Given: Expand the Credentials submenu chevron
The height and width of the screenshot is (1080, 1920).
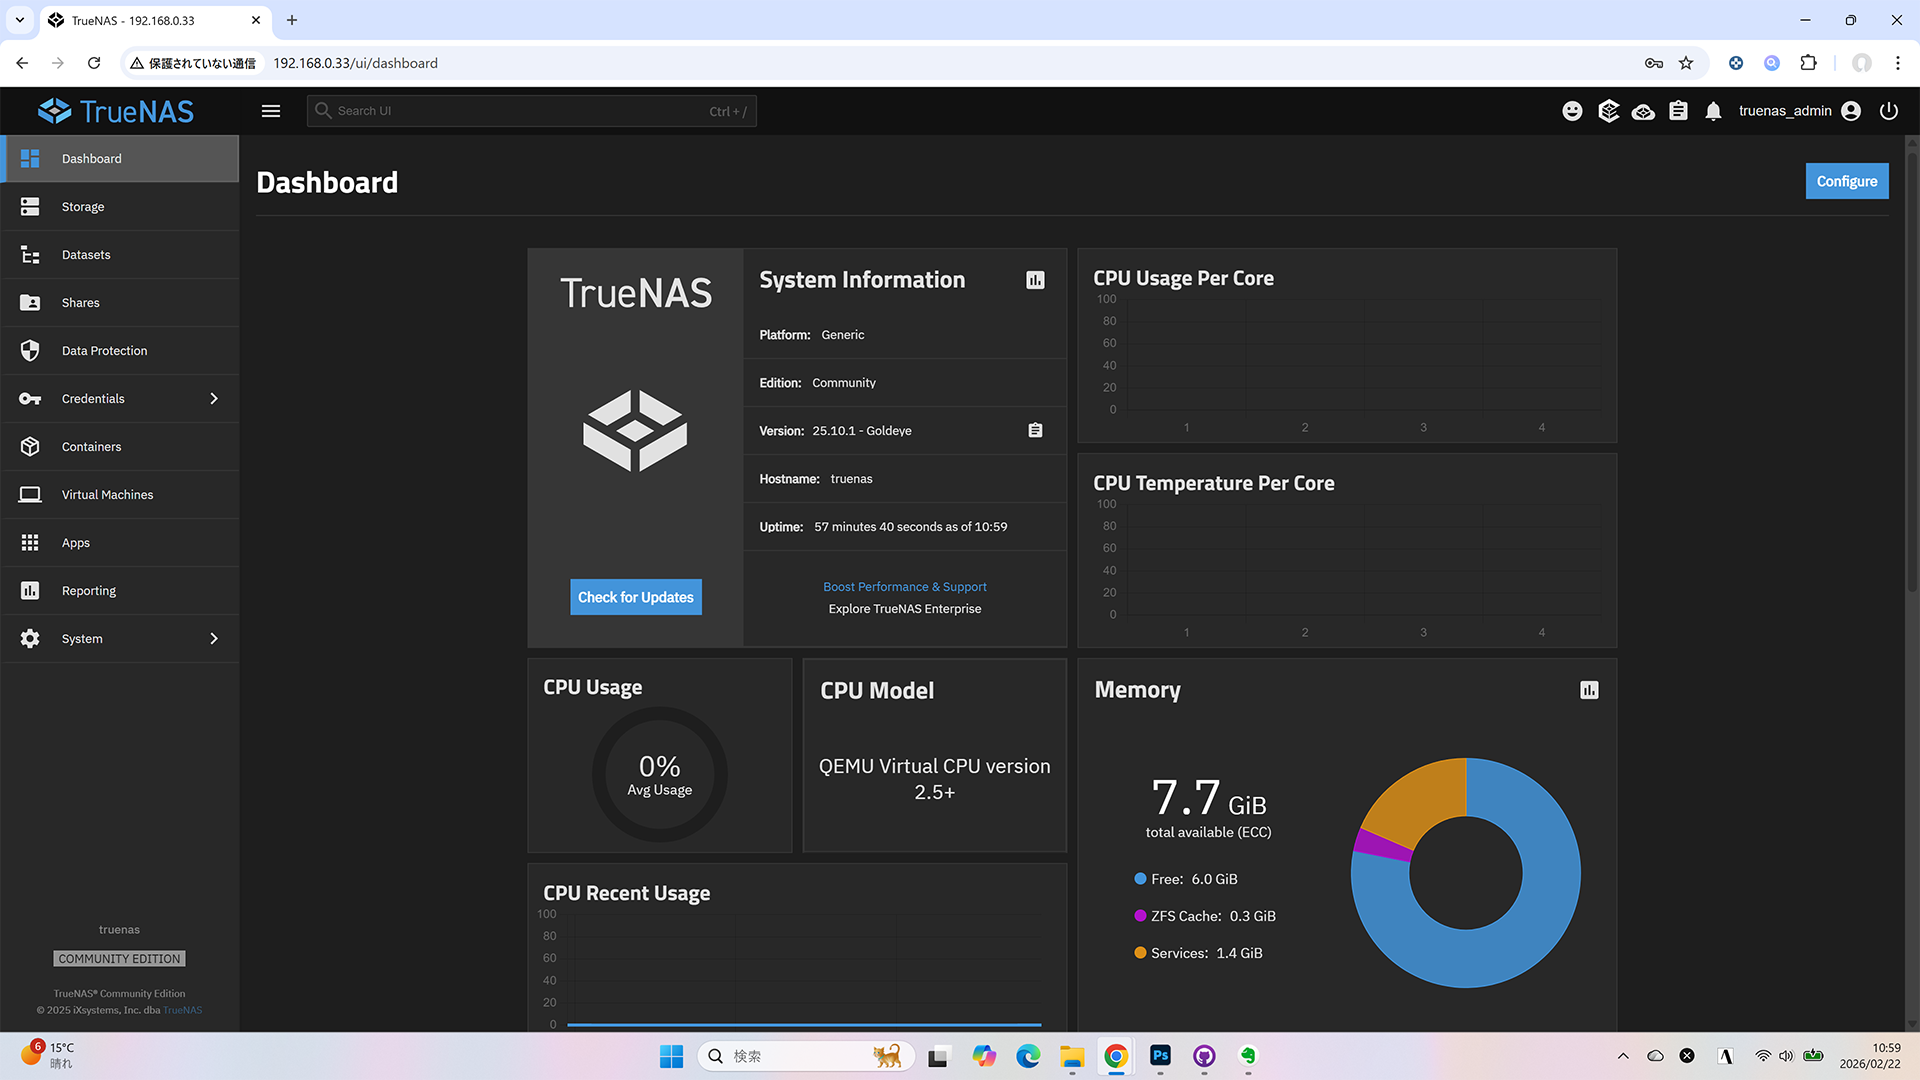Looking at the screenshot, I should pyautogui.click(x=213, y=399).
